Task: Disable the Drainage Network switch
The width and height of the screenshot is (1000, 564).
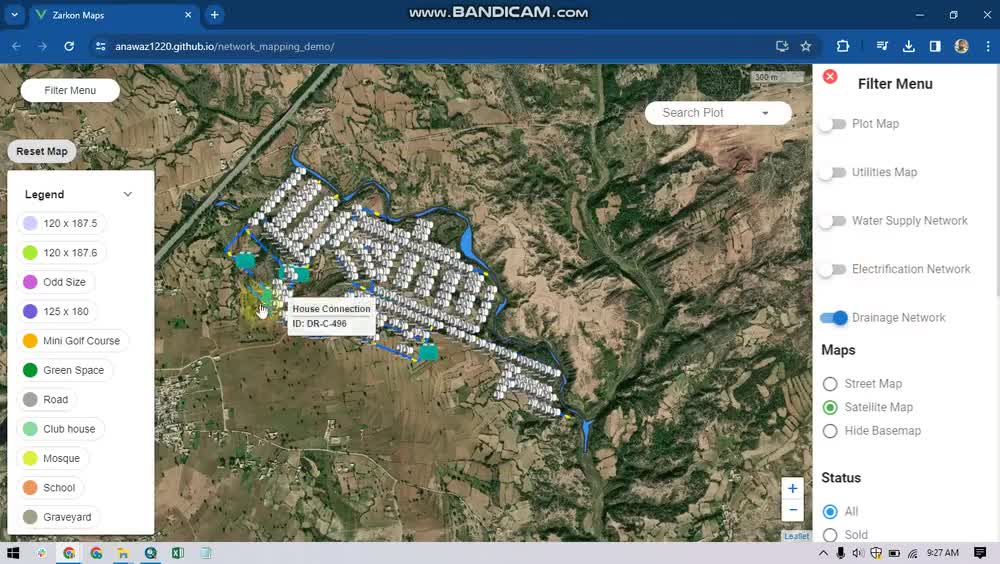Action: (834, 318)
